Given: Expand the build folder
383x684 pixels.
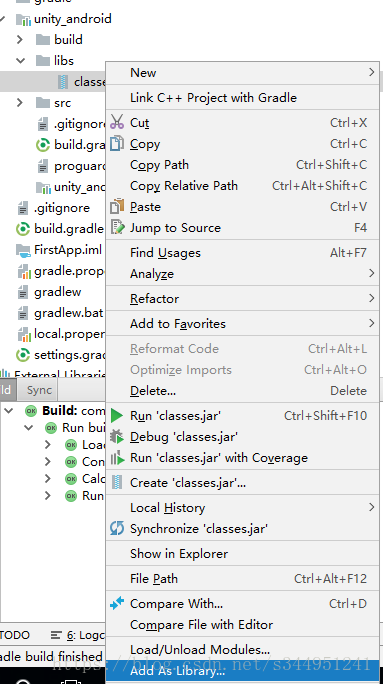Looking at the screenshot, I should click(20, 40).
